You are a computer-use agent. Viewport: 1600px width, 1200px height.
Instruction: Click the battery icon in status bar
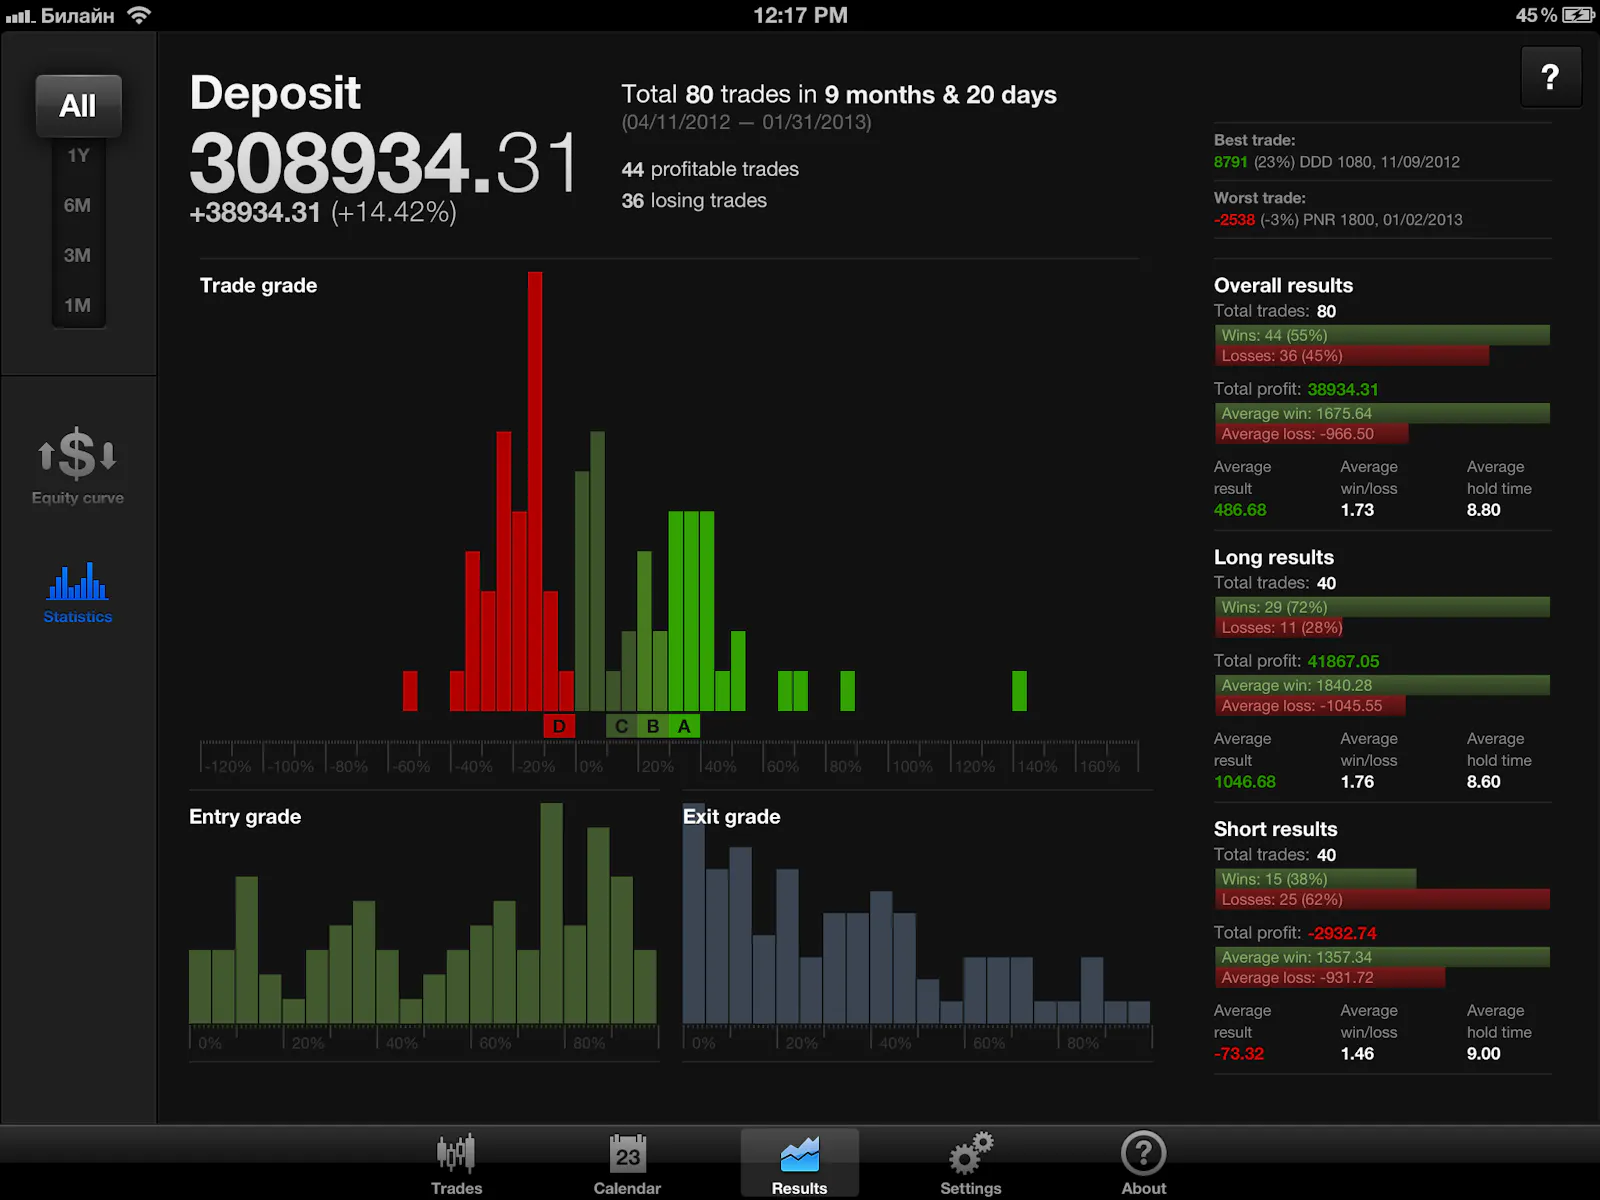1578,15
